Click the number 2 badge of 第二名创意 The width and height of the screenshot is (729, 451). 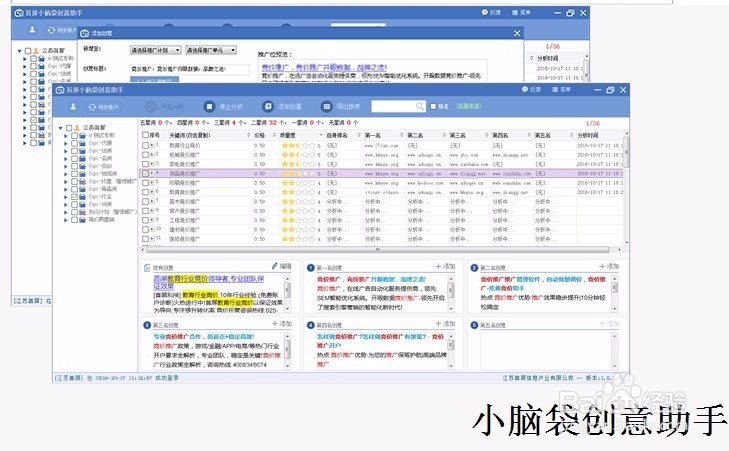click(474, 268)
